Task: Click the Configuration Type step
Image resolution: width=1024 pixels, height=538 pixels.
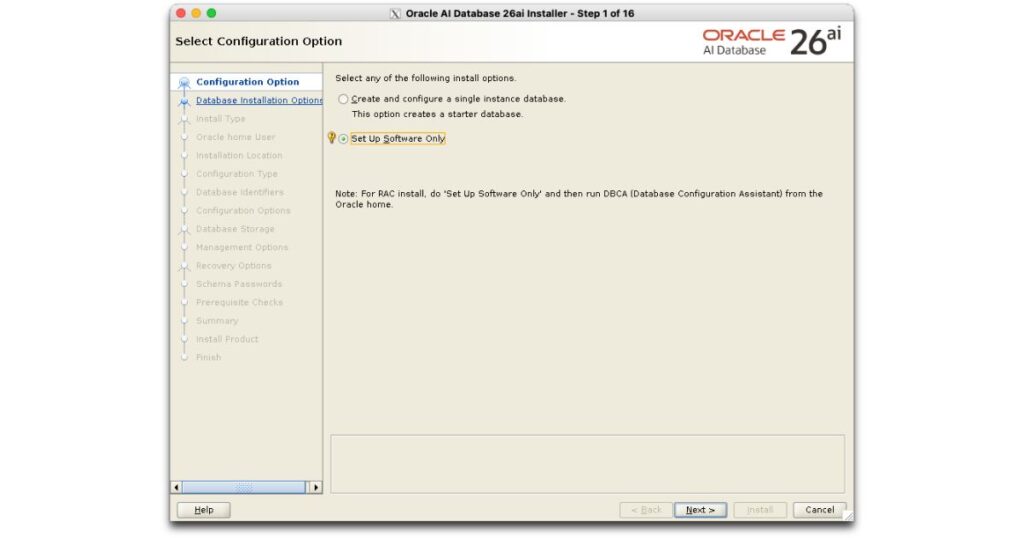Action: point(236,174)
